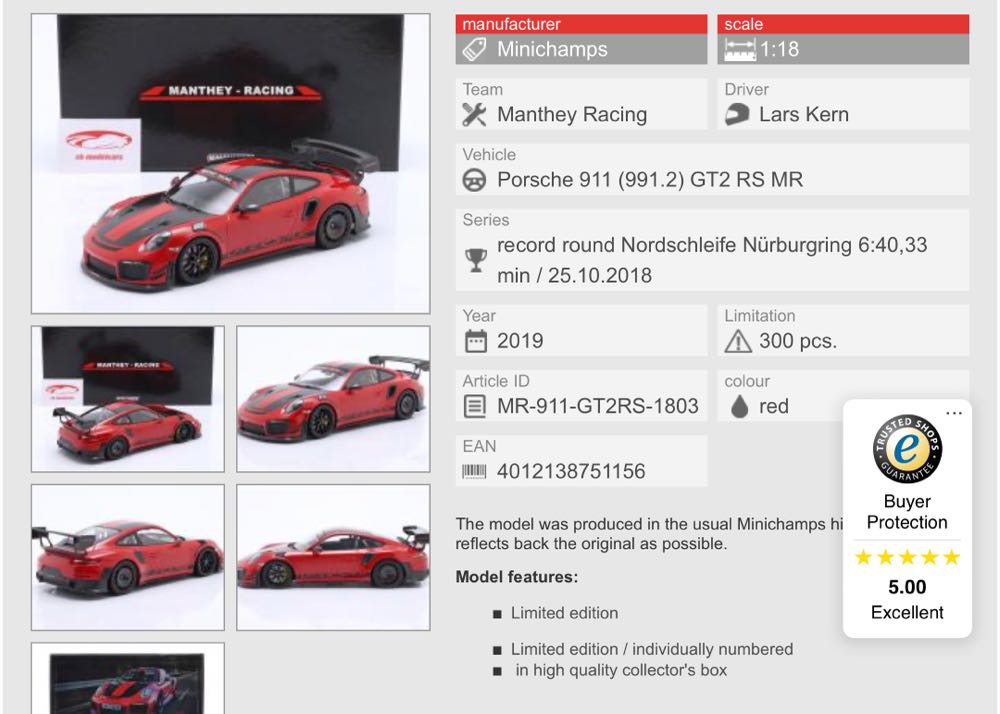
Task: Click the five-star rating row
Action: [x=906, y=558]
